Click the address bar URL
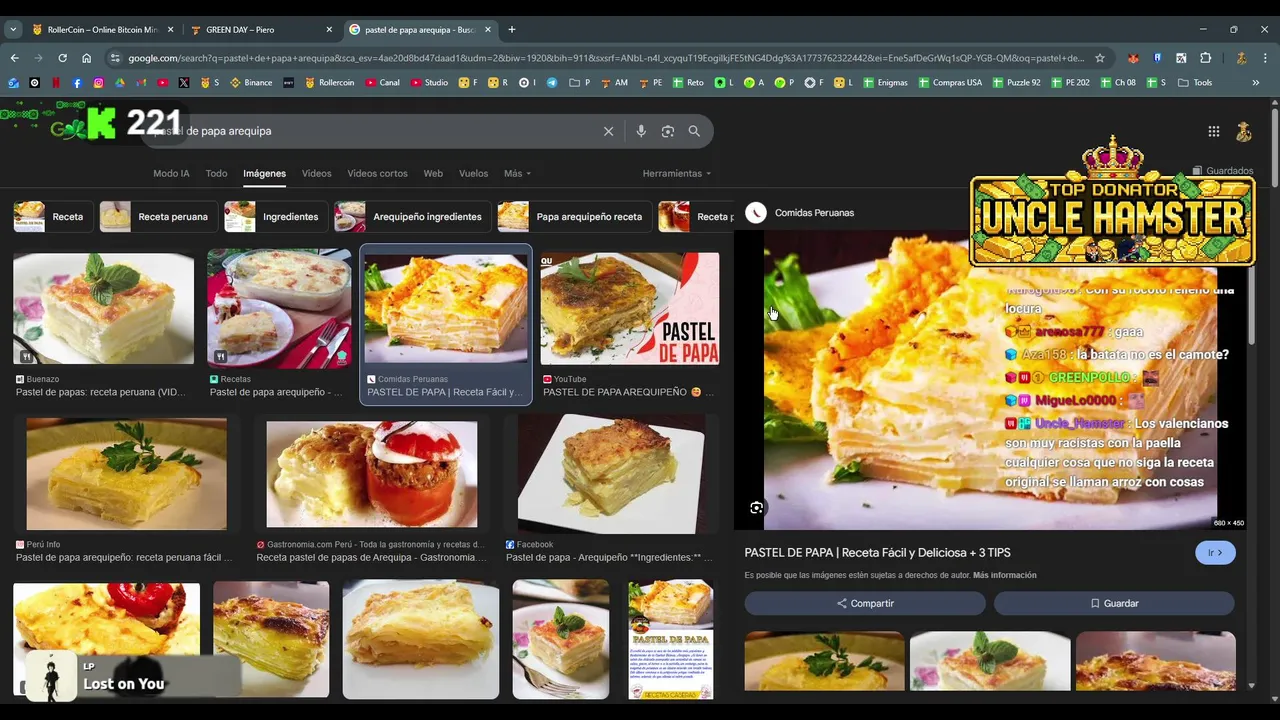The image size is (1280, 720). pyautogui.click(x=605, y=58)
